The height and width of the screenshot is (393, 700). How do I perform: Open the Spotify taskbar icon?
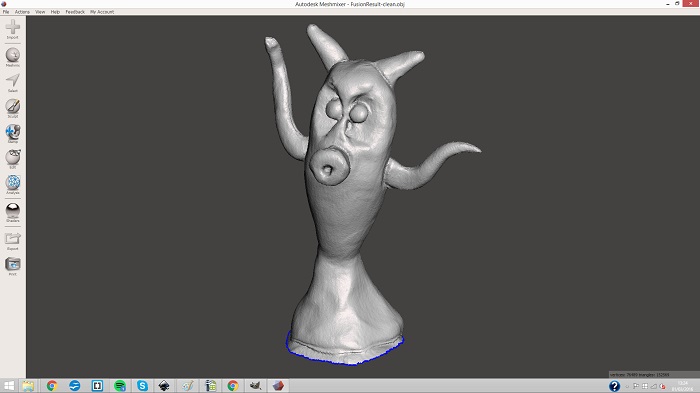[120, 385]
